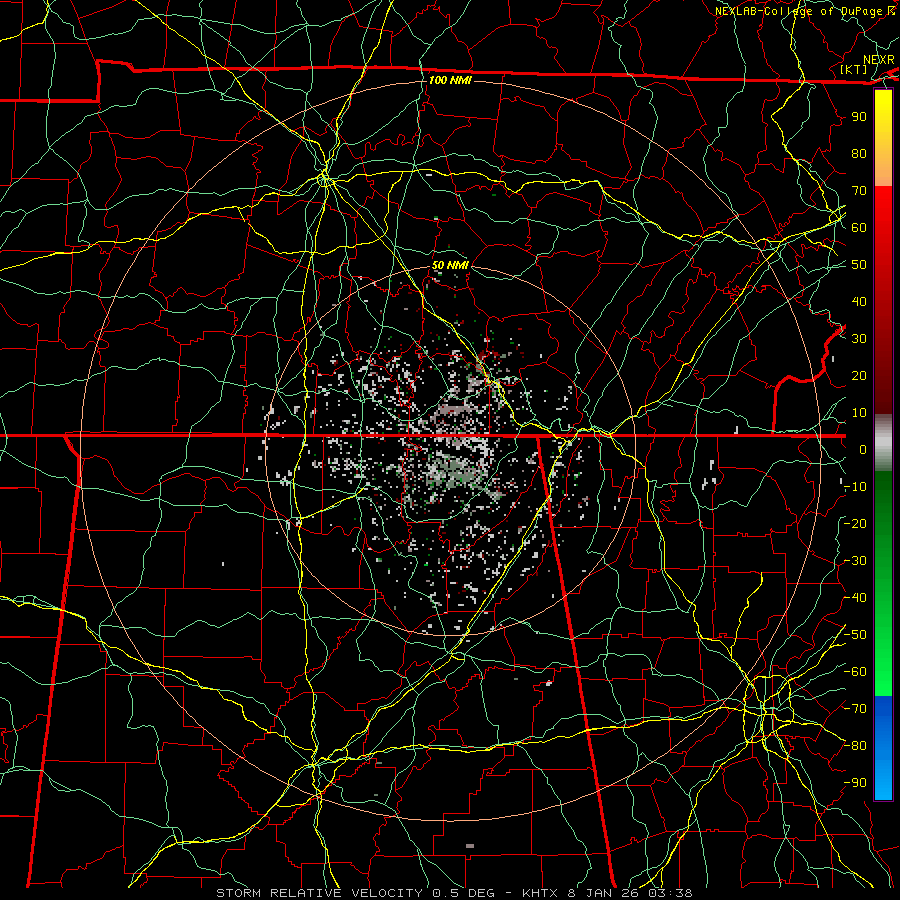Viewport: 900px width, 900px height.
Task: Click the "03:38" timestamp in the bottom caption
Action: point(671,893)
